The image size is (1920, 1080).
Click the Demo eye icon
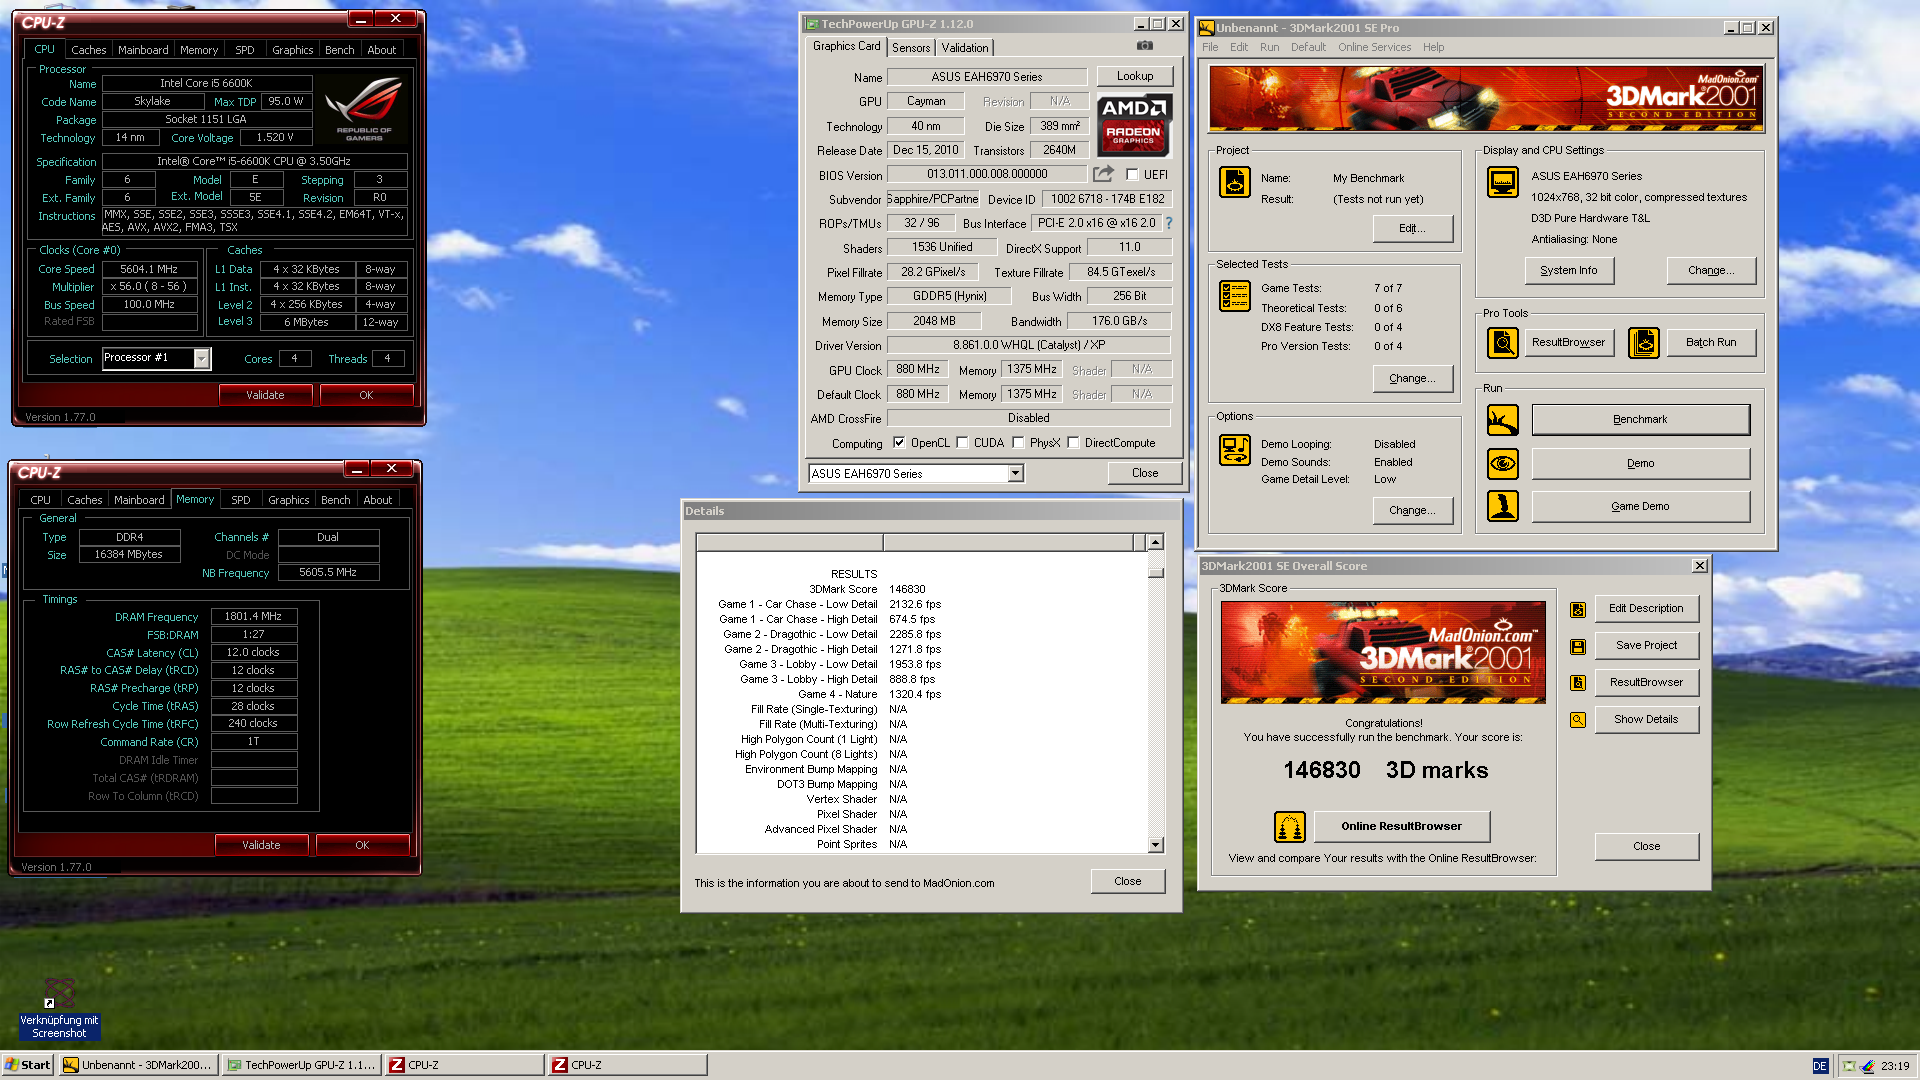click(1503, 464)
